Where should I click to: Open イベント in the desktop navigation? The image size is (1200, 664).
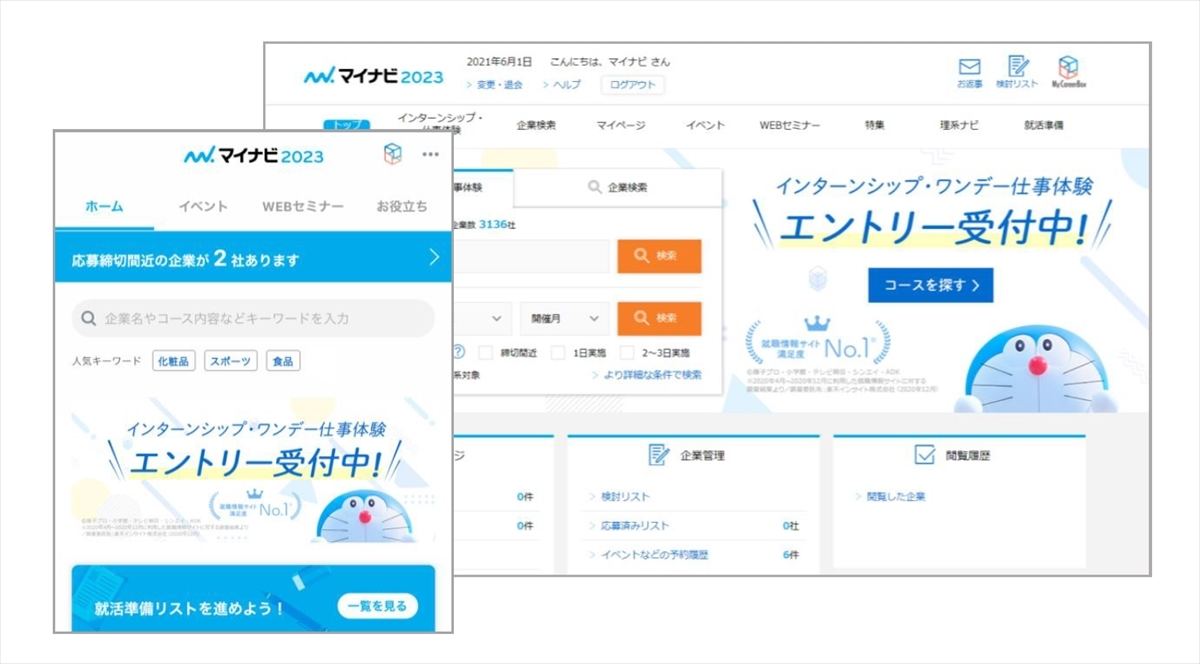click(x=705, y=126)
